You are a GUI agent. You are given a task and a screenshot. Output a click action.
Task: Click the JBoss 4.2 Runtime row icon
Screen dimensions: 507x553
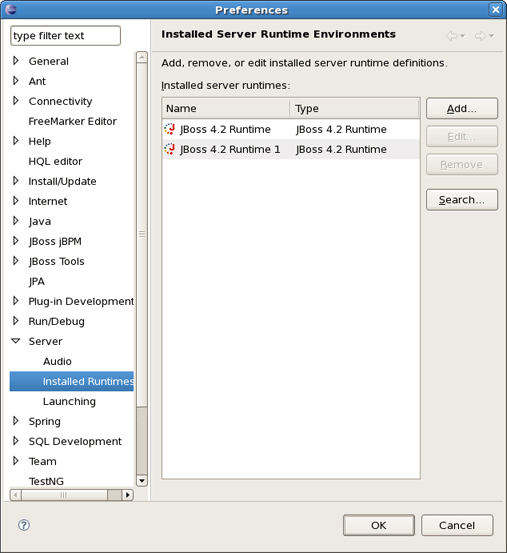coord(170,129)
